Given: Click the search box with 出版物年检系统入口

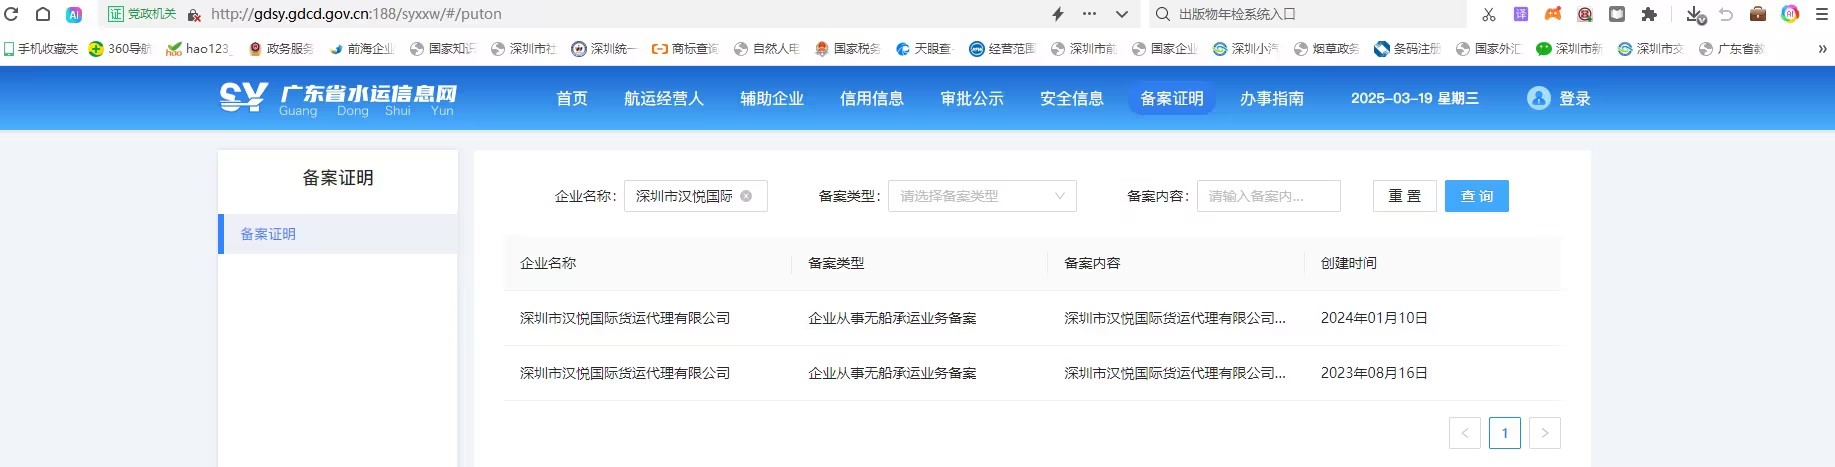Looking at the screenshot, I should pos(1305,14).
